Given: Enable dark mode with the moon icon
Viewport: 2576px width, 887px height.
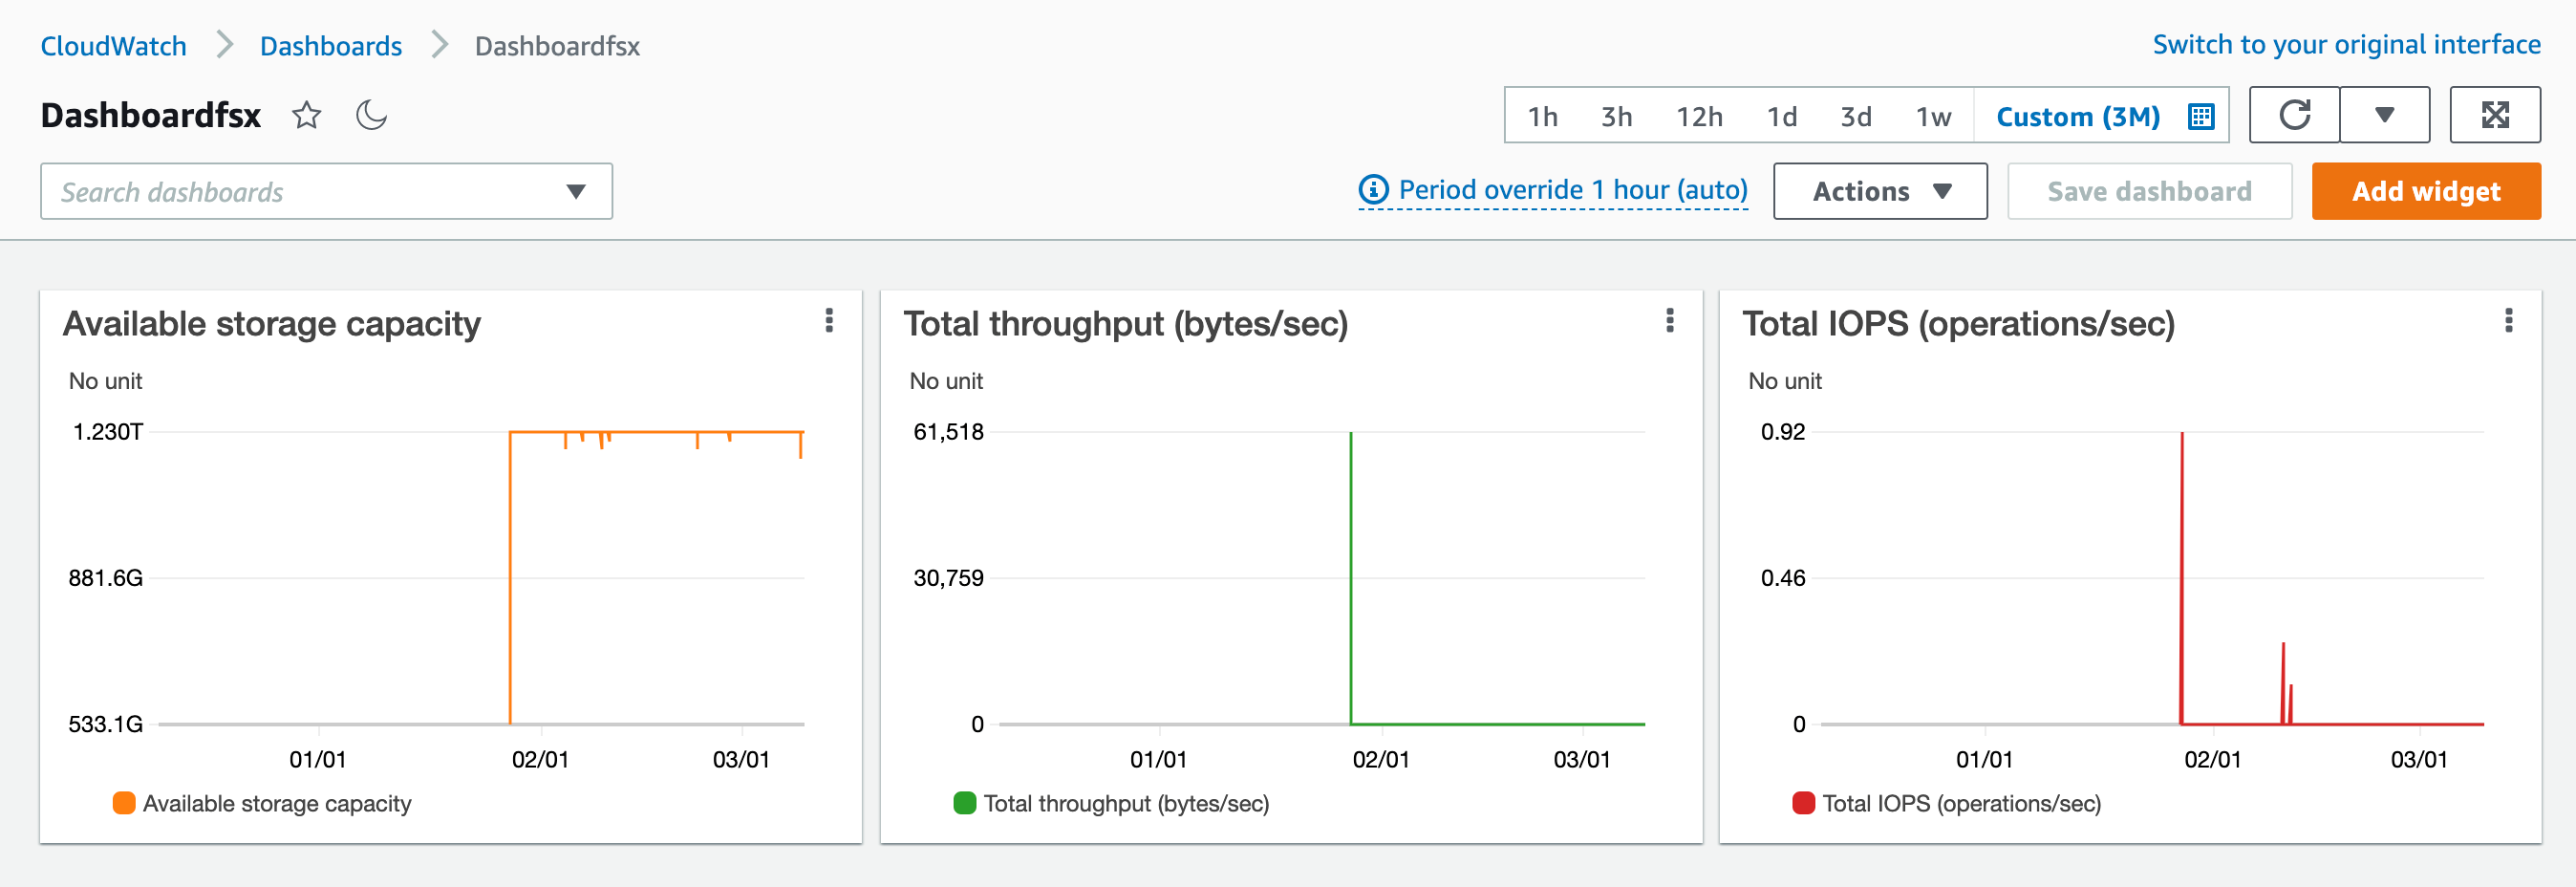Looking at the screenshot, I should [x=371, y=114].
